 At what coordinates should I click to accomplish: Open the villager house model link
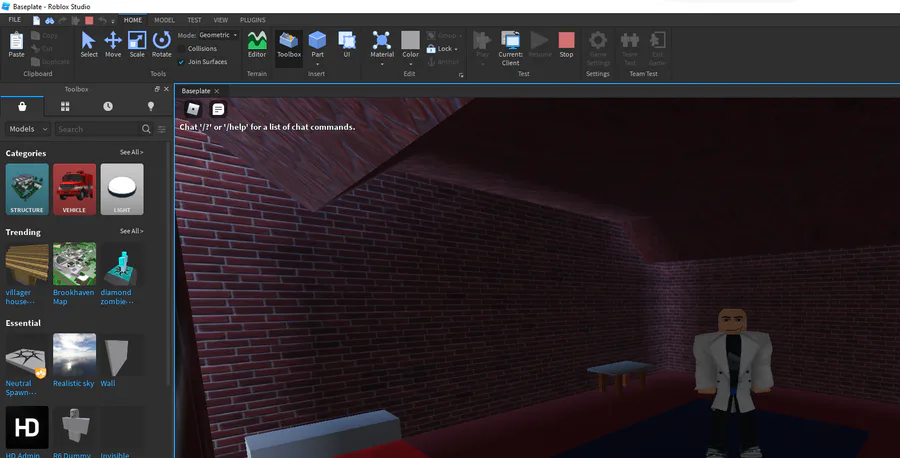(x=20, y=297)
